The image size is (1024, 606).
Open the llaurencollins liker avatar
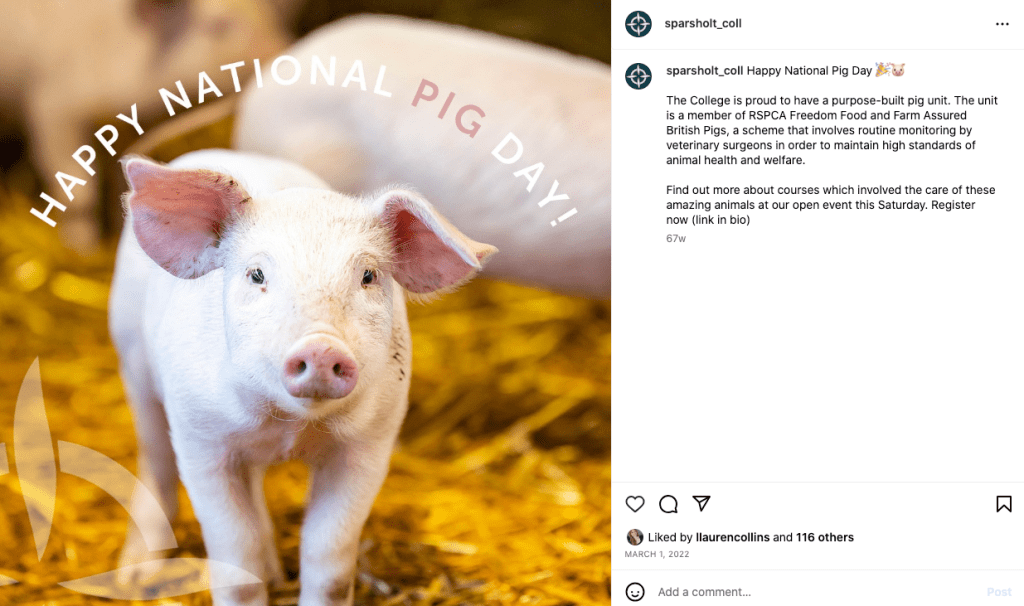pos(634,537)
